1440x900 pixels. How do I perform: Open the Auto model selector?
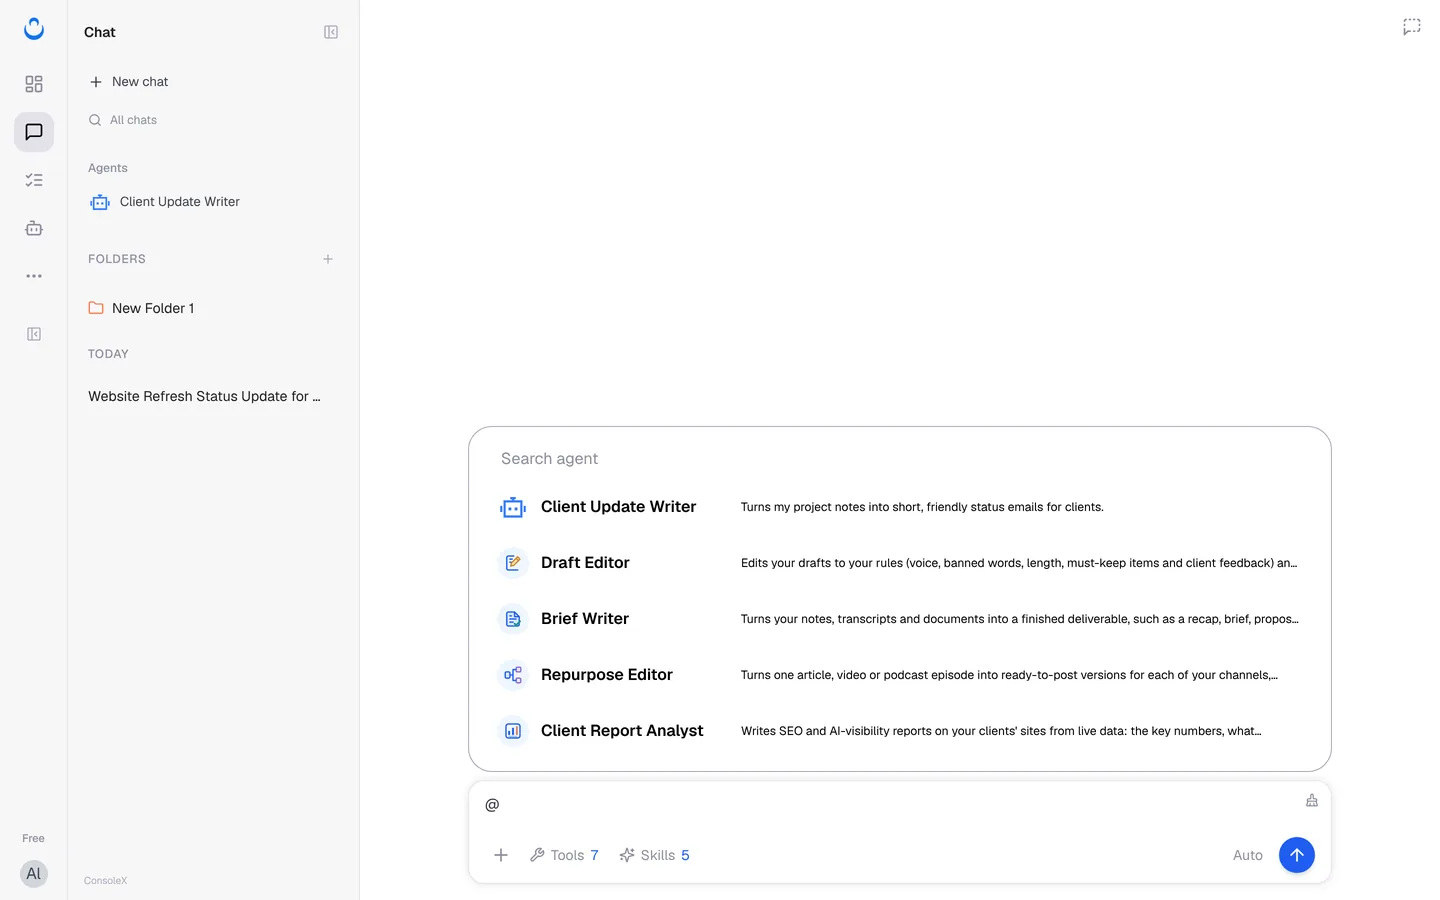click(1248, 855)
